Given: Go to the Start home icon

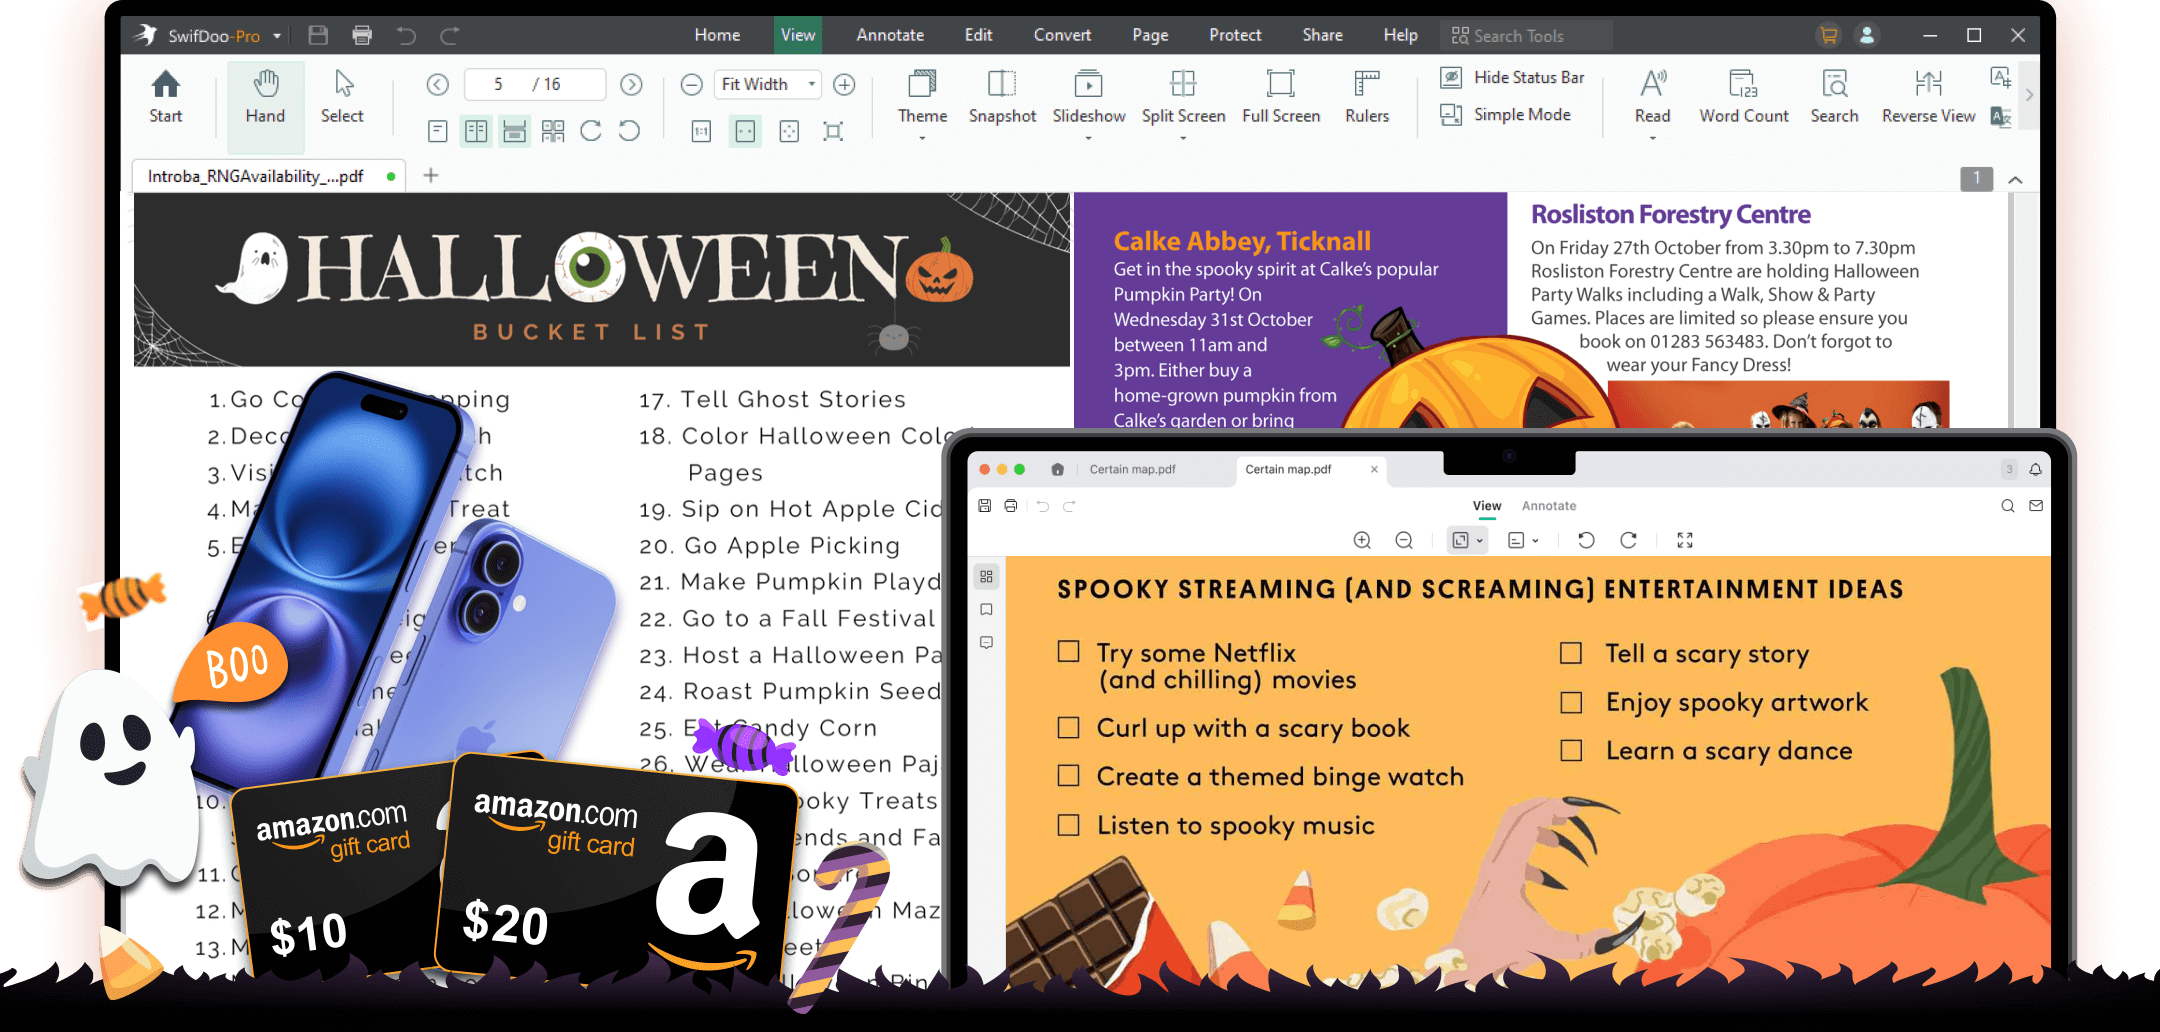Looking at the screenshot, I should tap(166, 96).
